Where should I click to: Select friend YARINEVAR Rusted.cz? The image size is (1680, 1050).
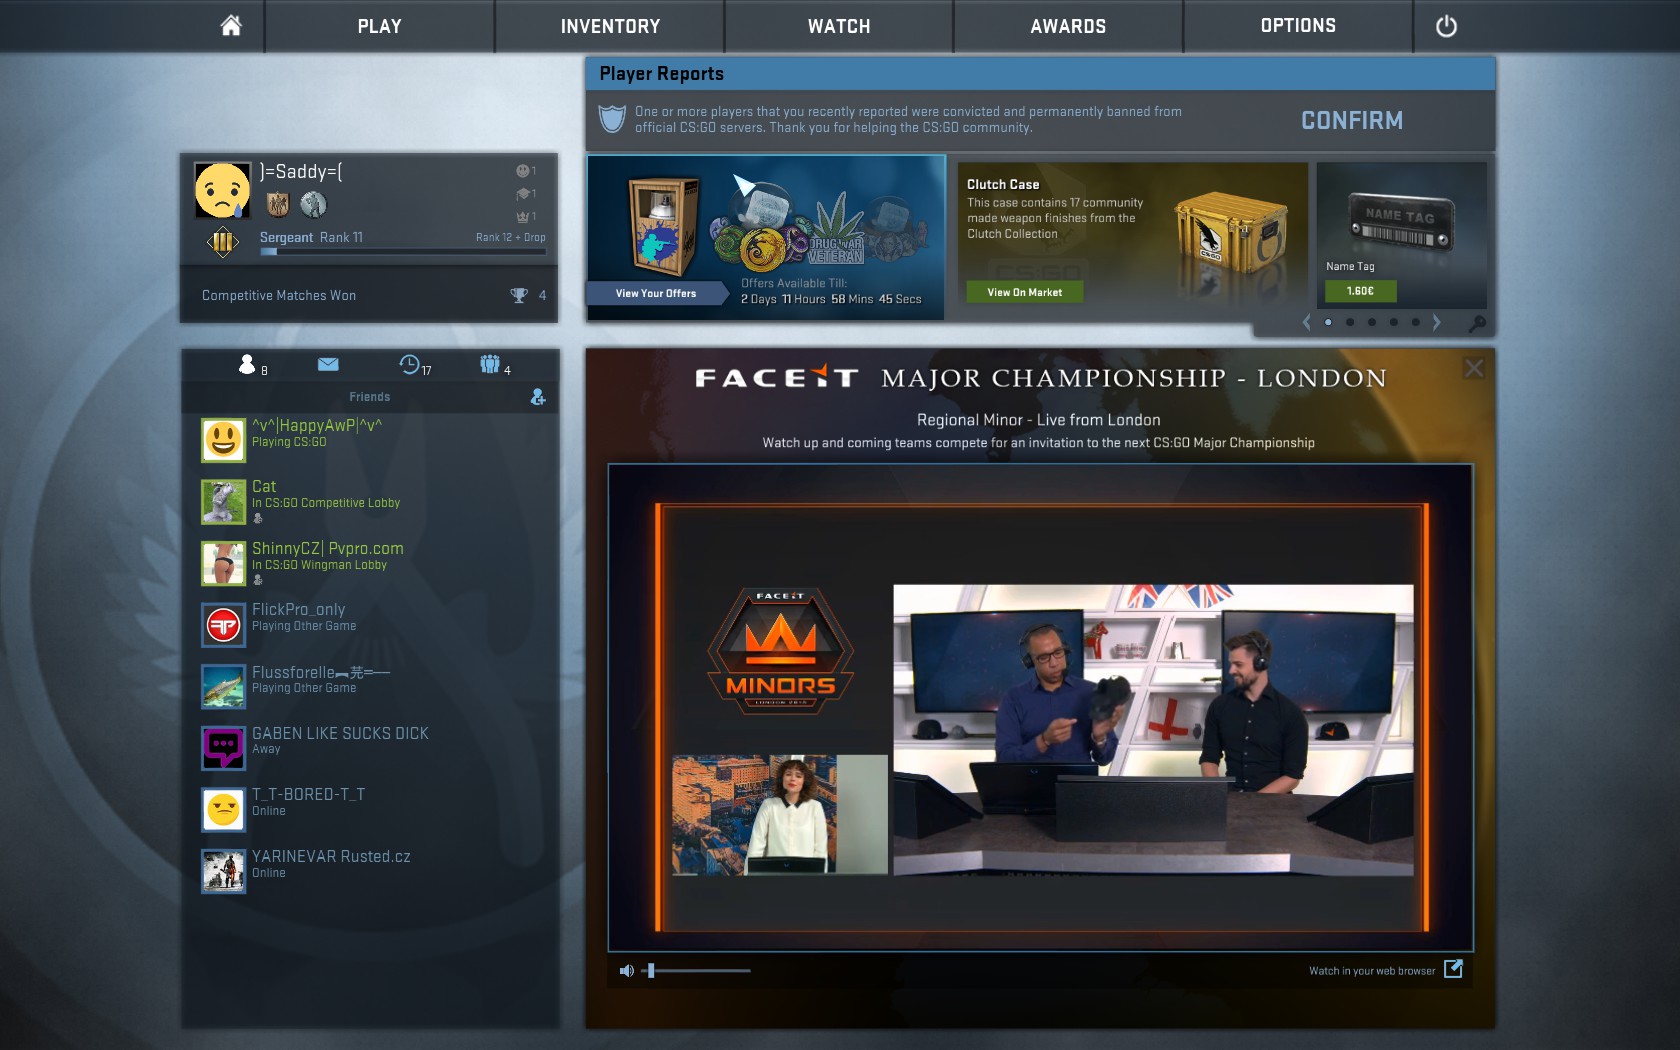coord(370,872)
